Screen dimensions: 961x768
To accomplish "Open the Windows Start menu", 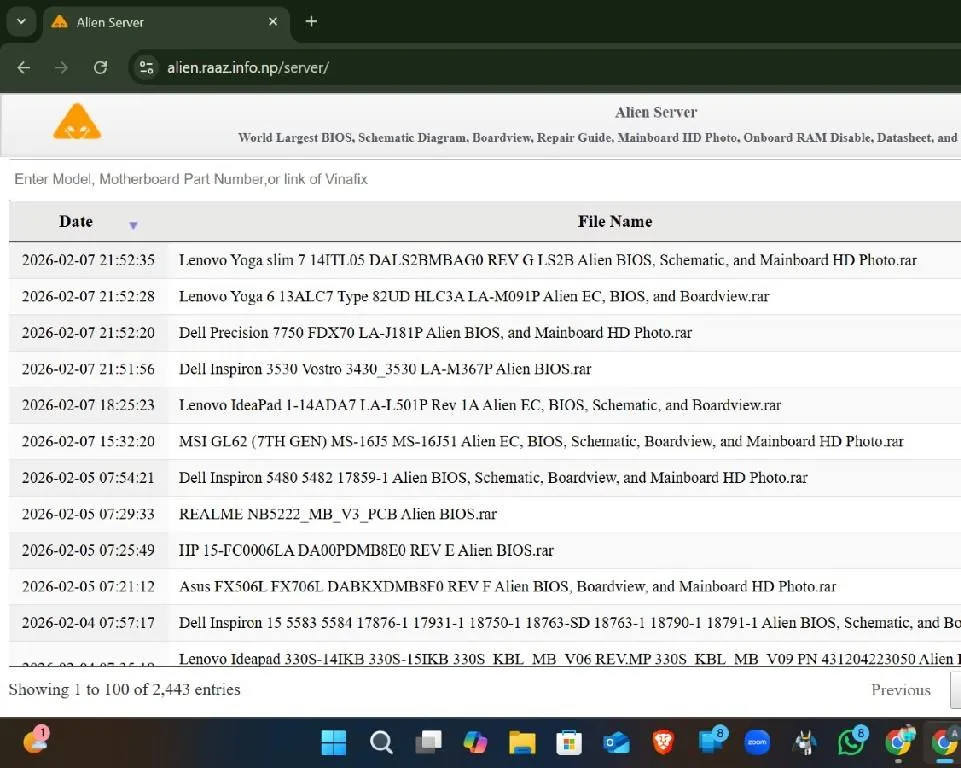I will 333,742.
